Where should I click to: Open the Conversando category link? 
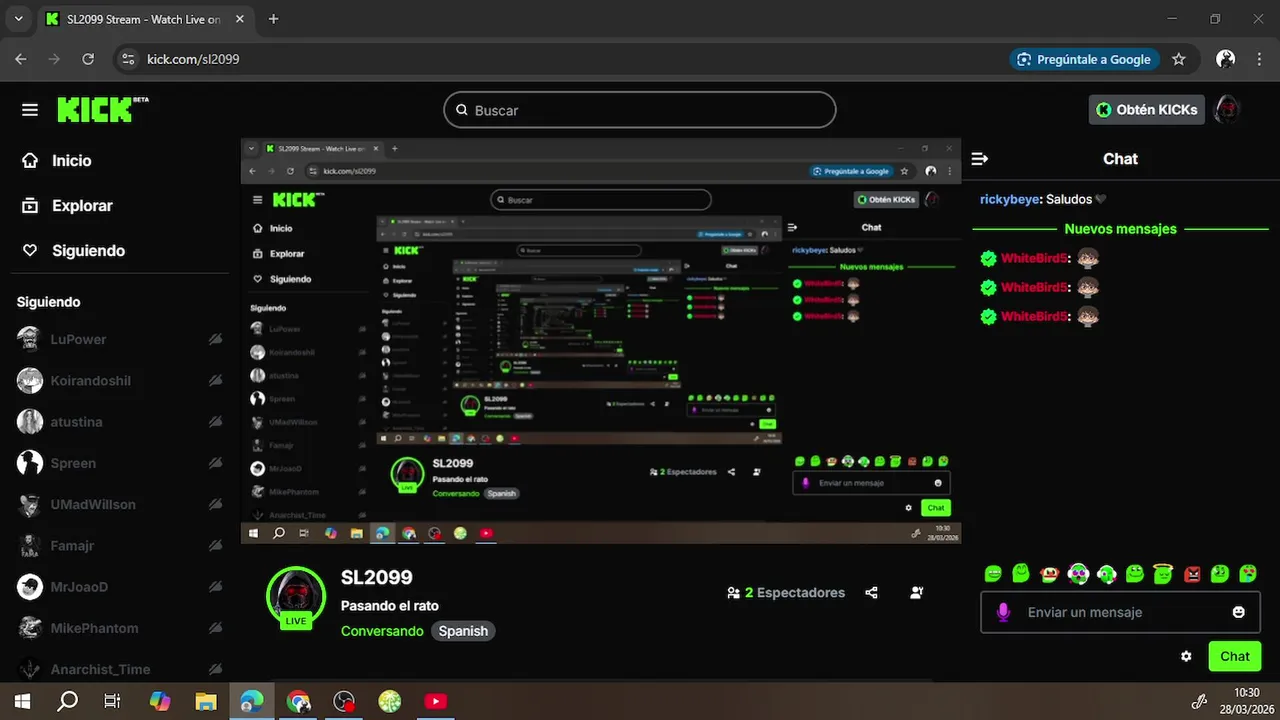point(382,631)
